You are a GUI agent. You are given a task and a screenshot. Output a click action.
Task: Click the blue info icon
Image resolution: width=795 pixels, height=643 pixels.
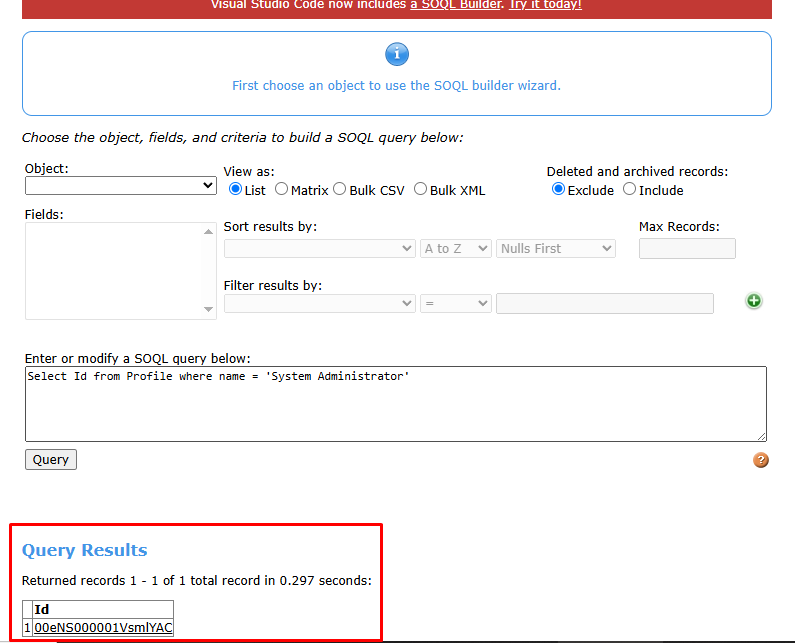tap(397, 54)
